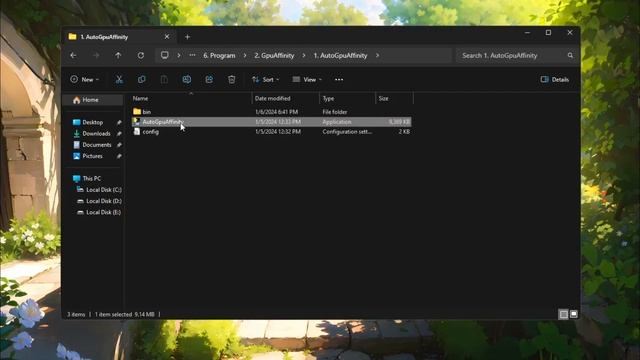
Task: Open Pictures in the sidebar
Action: pyautogui.click(x=92, y=156)
